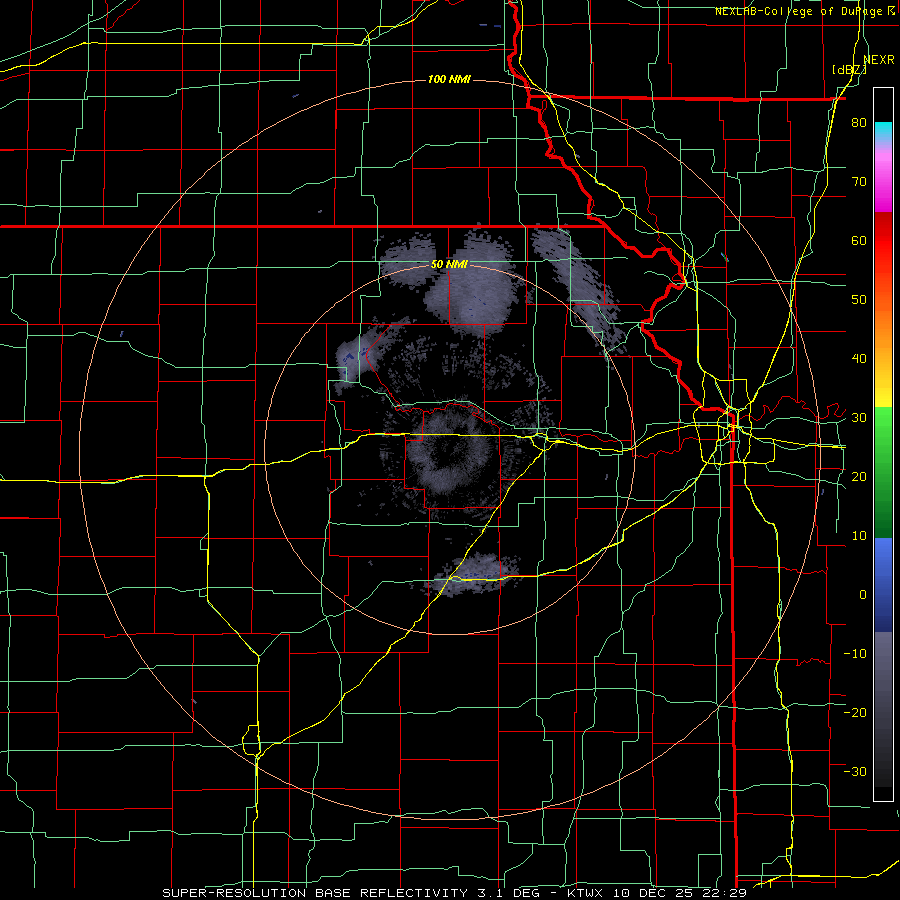Click the [dBZ] unit label
This screenshot has width=900, height=900.
849,70
